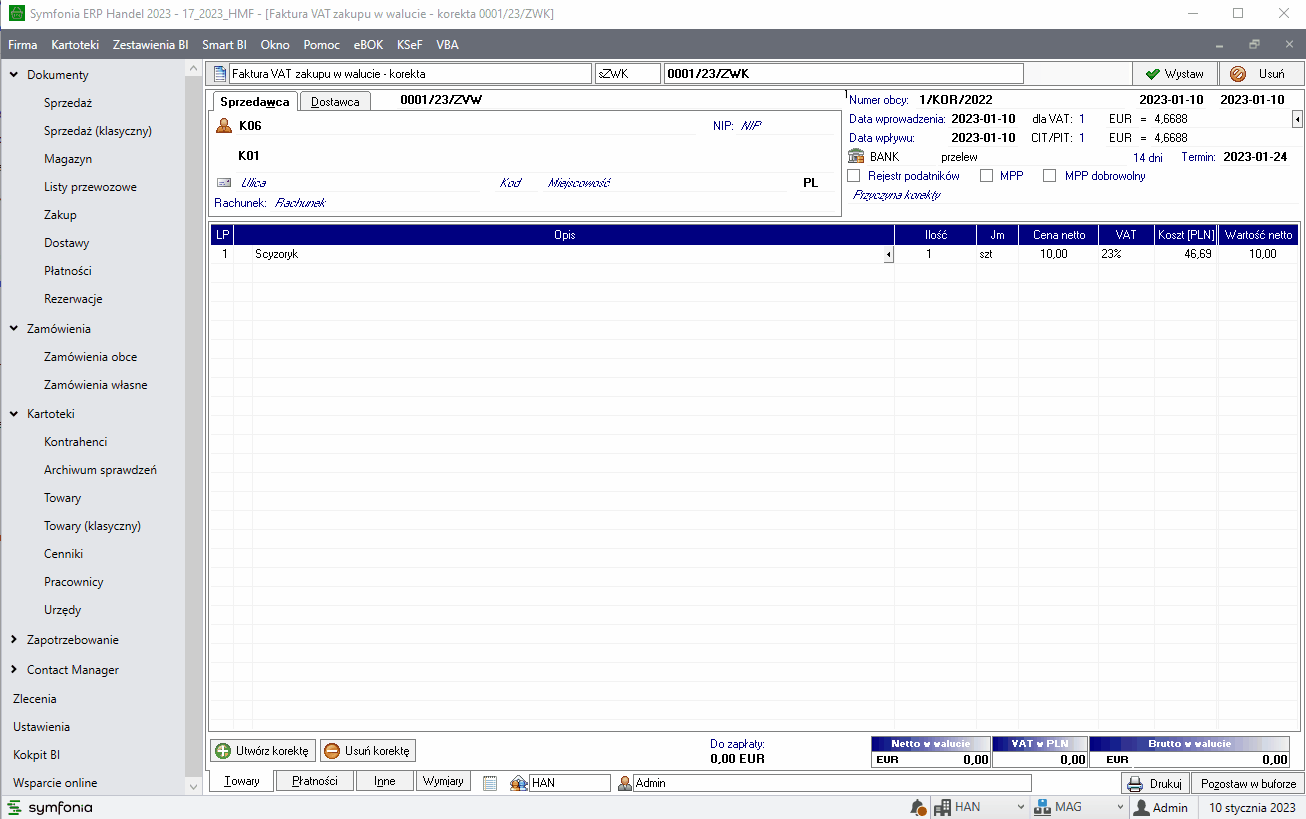Click the notification bell icon in the status bar
This screenshot has width=1306, height=819.
pos(917,807)
